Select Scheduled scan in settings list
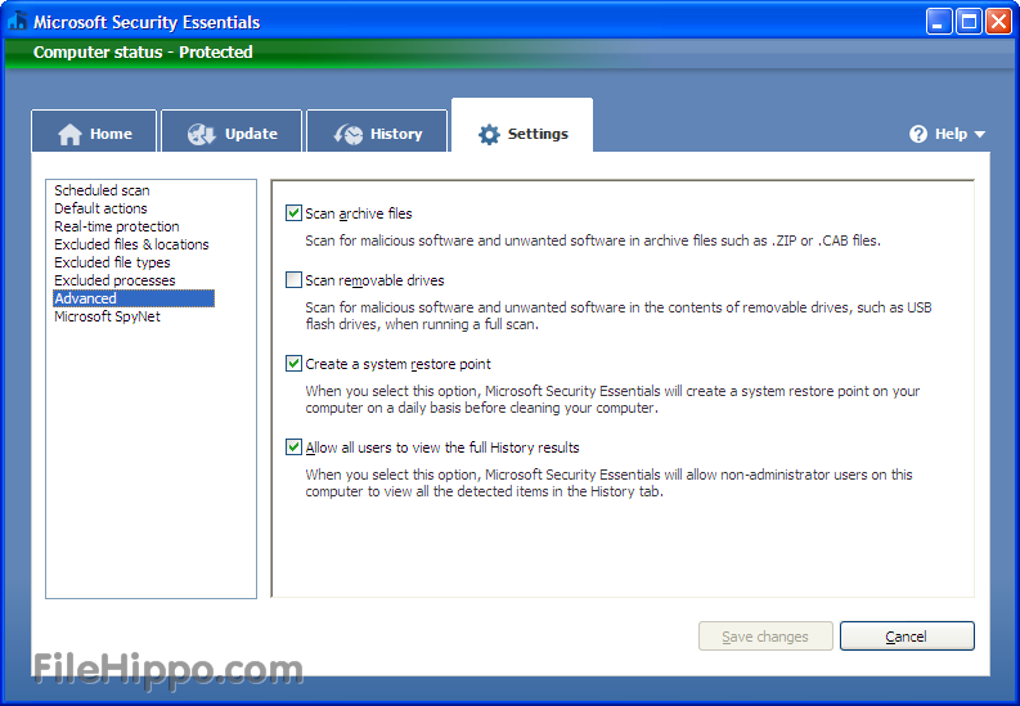Screen dimensions: 1020x706 (102, 190)
